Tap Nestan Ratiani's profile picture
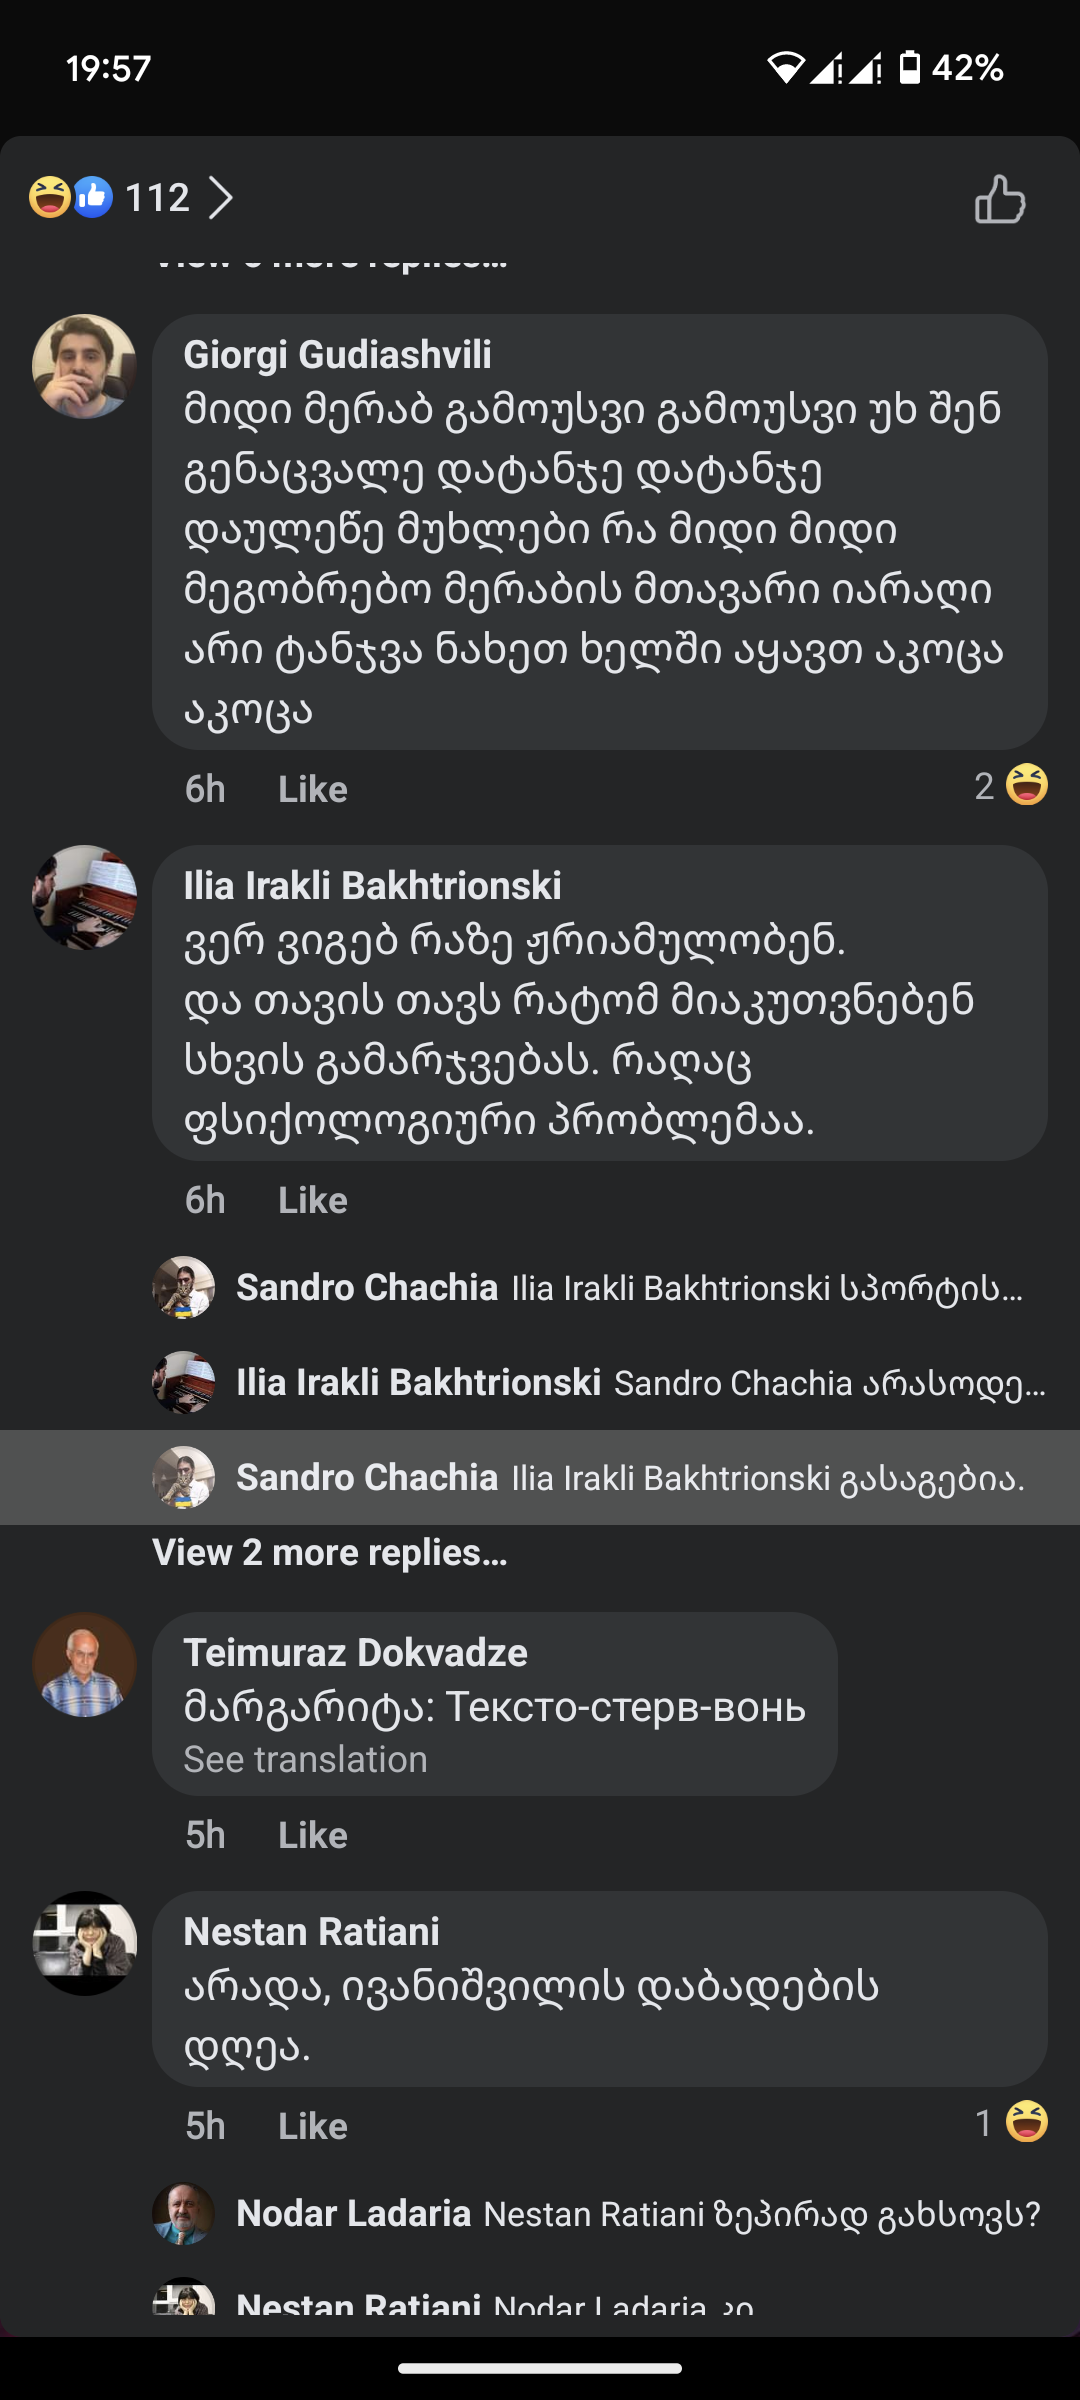 pos(84,1943)
